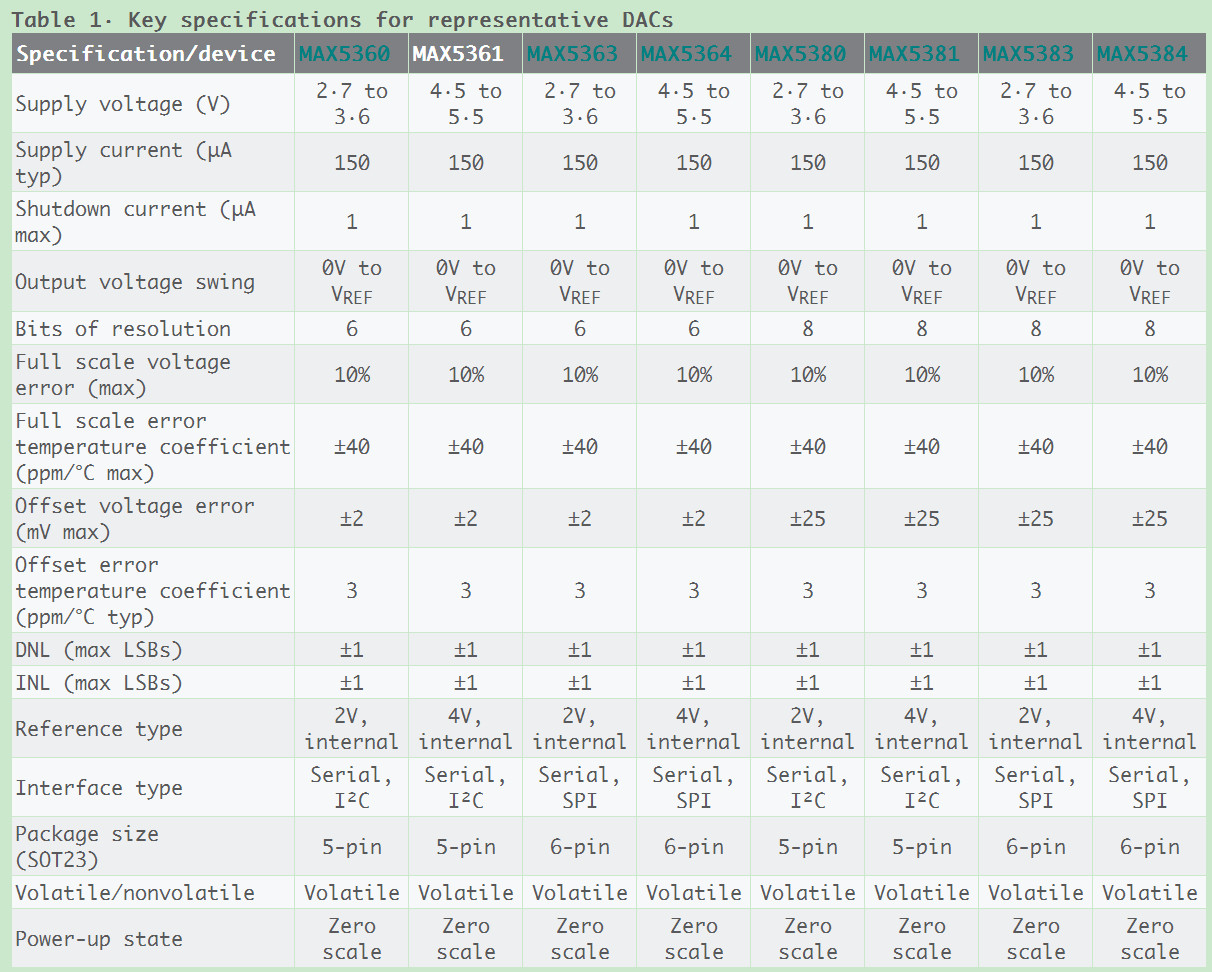Click MAX5380 bits of resolution value 8
Screen dimensions: 1212x972
[807, 329]
